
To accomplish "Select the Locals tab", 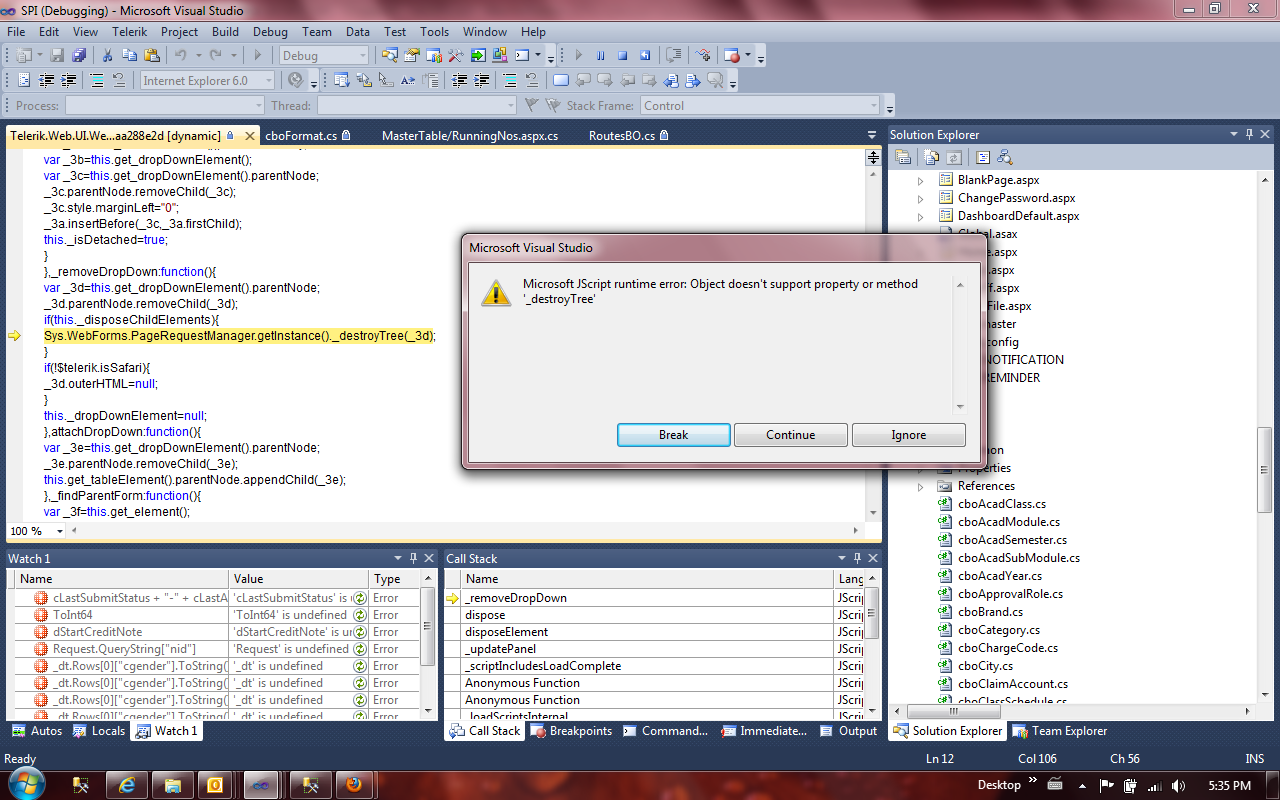I will 100,731.
